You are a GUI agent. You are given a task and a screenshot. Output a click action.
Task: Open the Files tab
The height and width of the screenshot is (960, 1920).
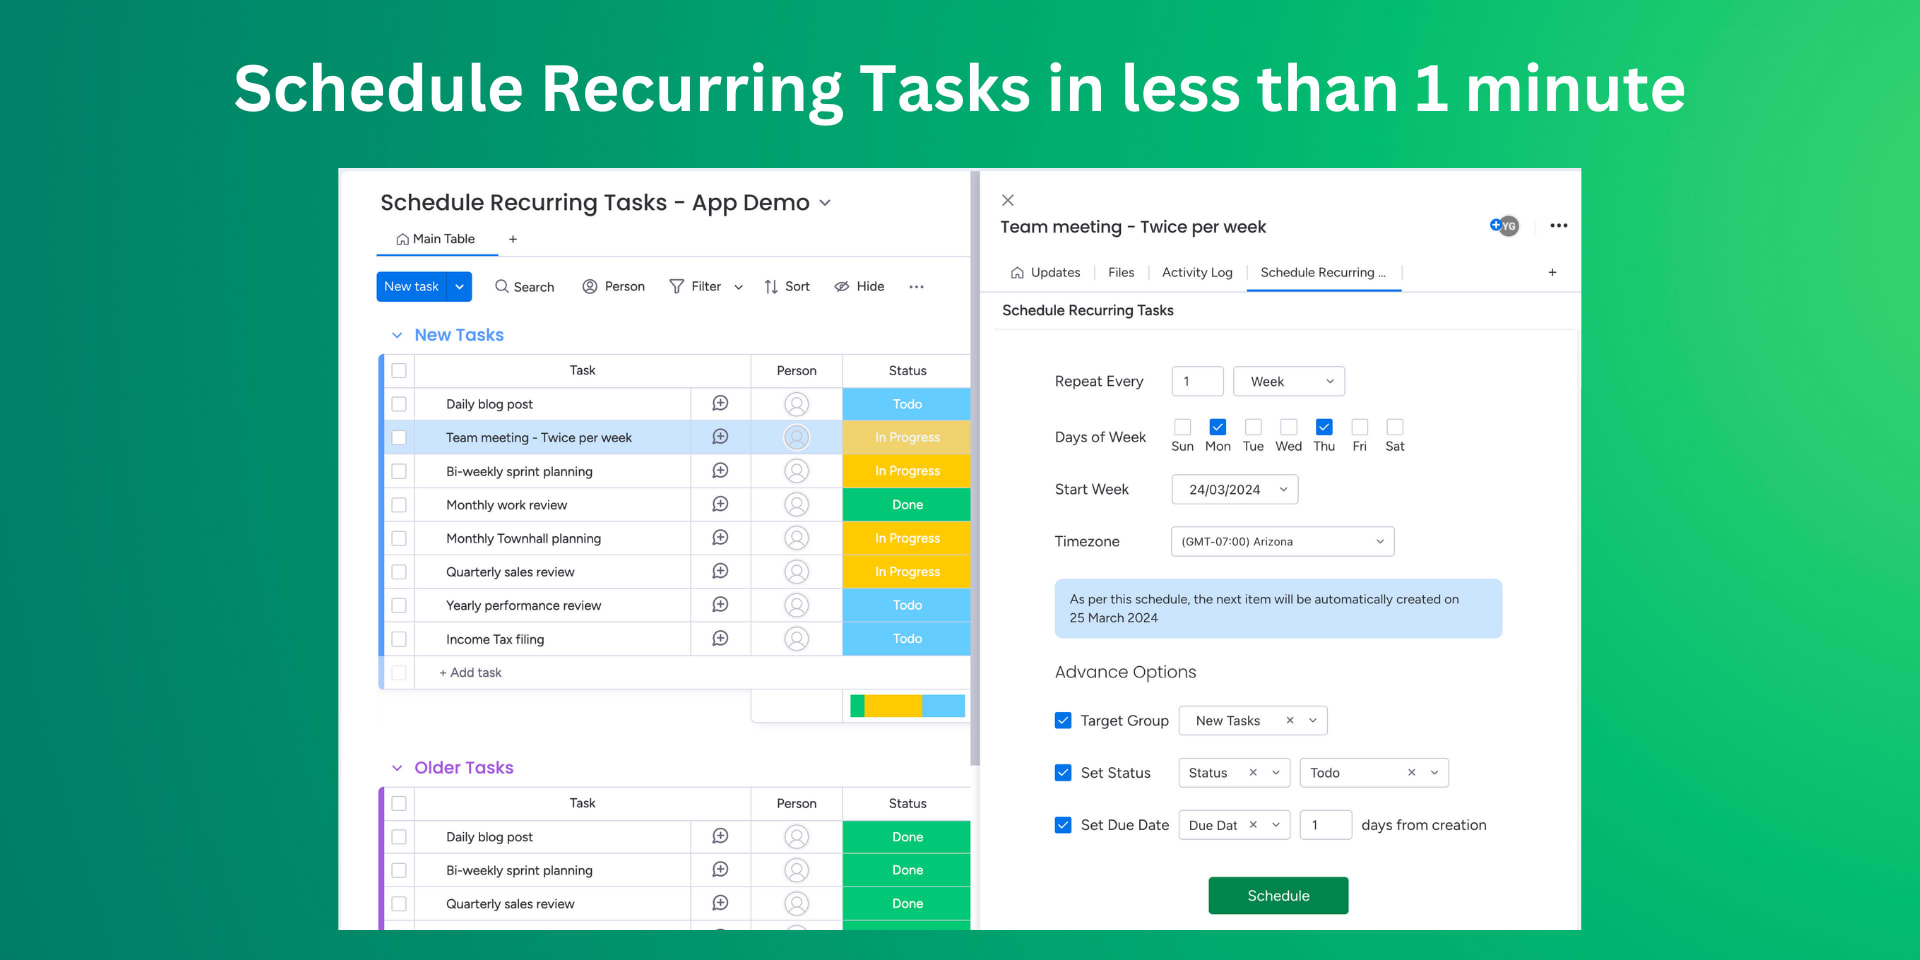click(1121, 272)
